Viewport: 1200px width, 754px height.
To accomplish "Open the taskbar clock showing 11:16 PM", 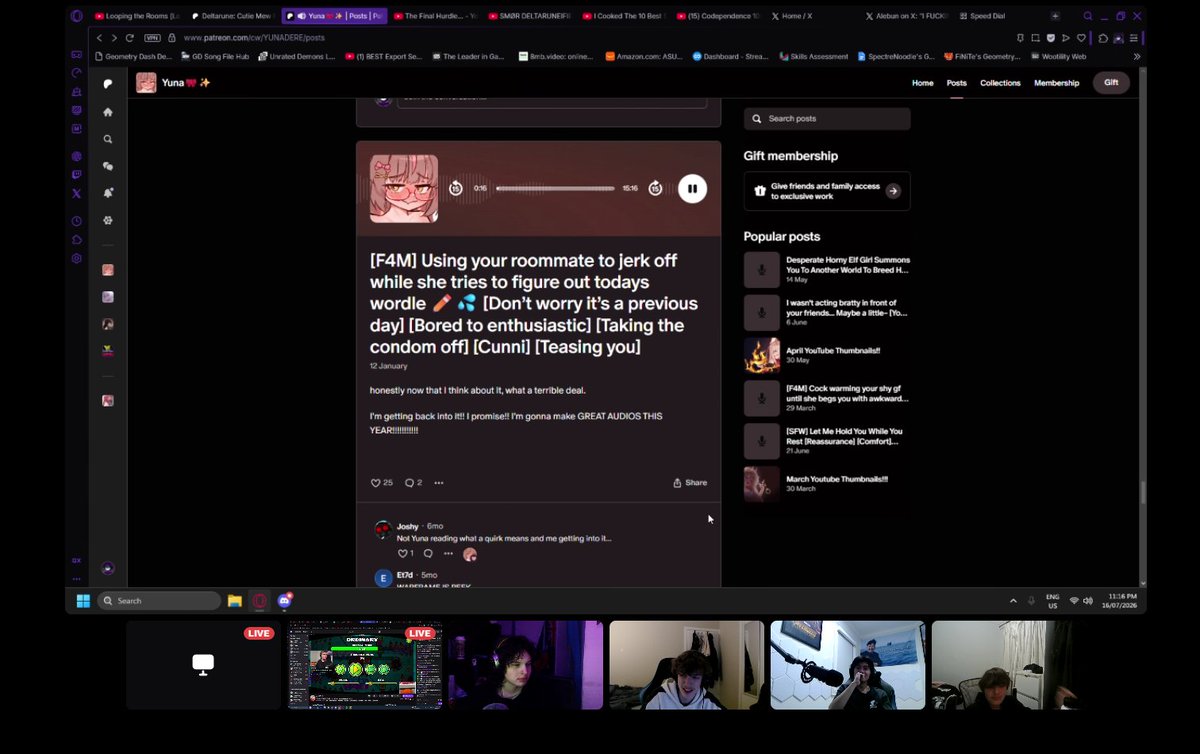I will [1118, 601].
